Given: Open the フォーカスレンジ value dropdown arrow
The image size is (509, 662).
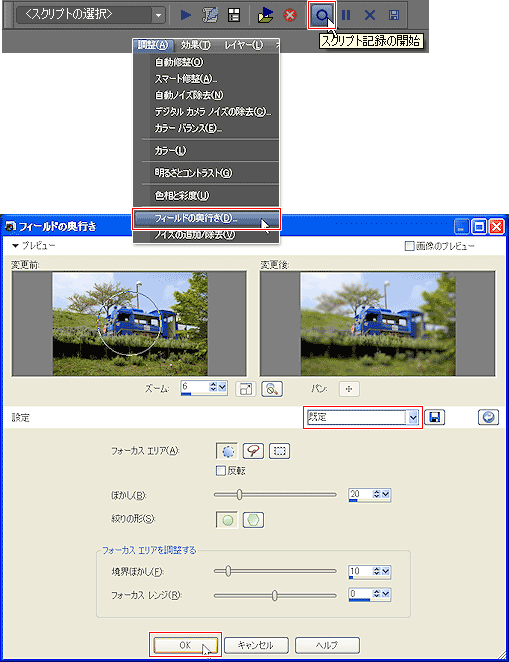Looking at the screenshot, I should pyautogui.click(x=385, y=594).
